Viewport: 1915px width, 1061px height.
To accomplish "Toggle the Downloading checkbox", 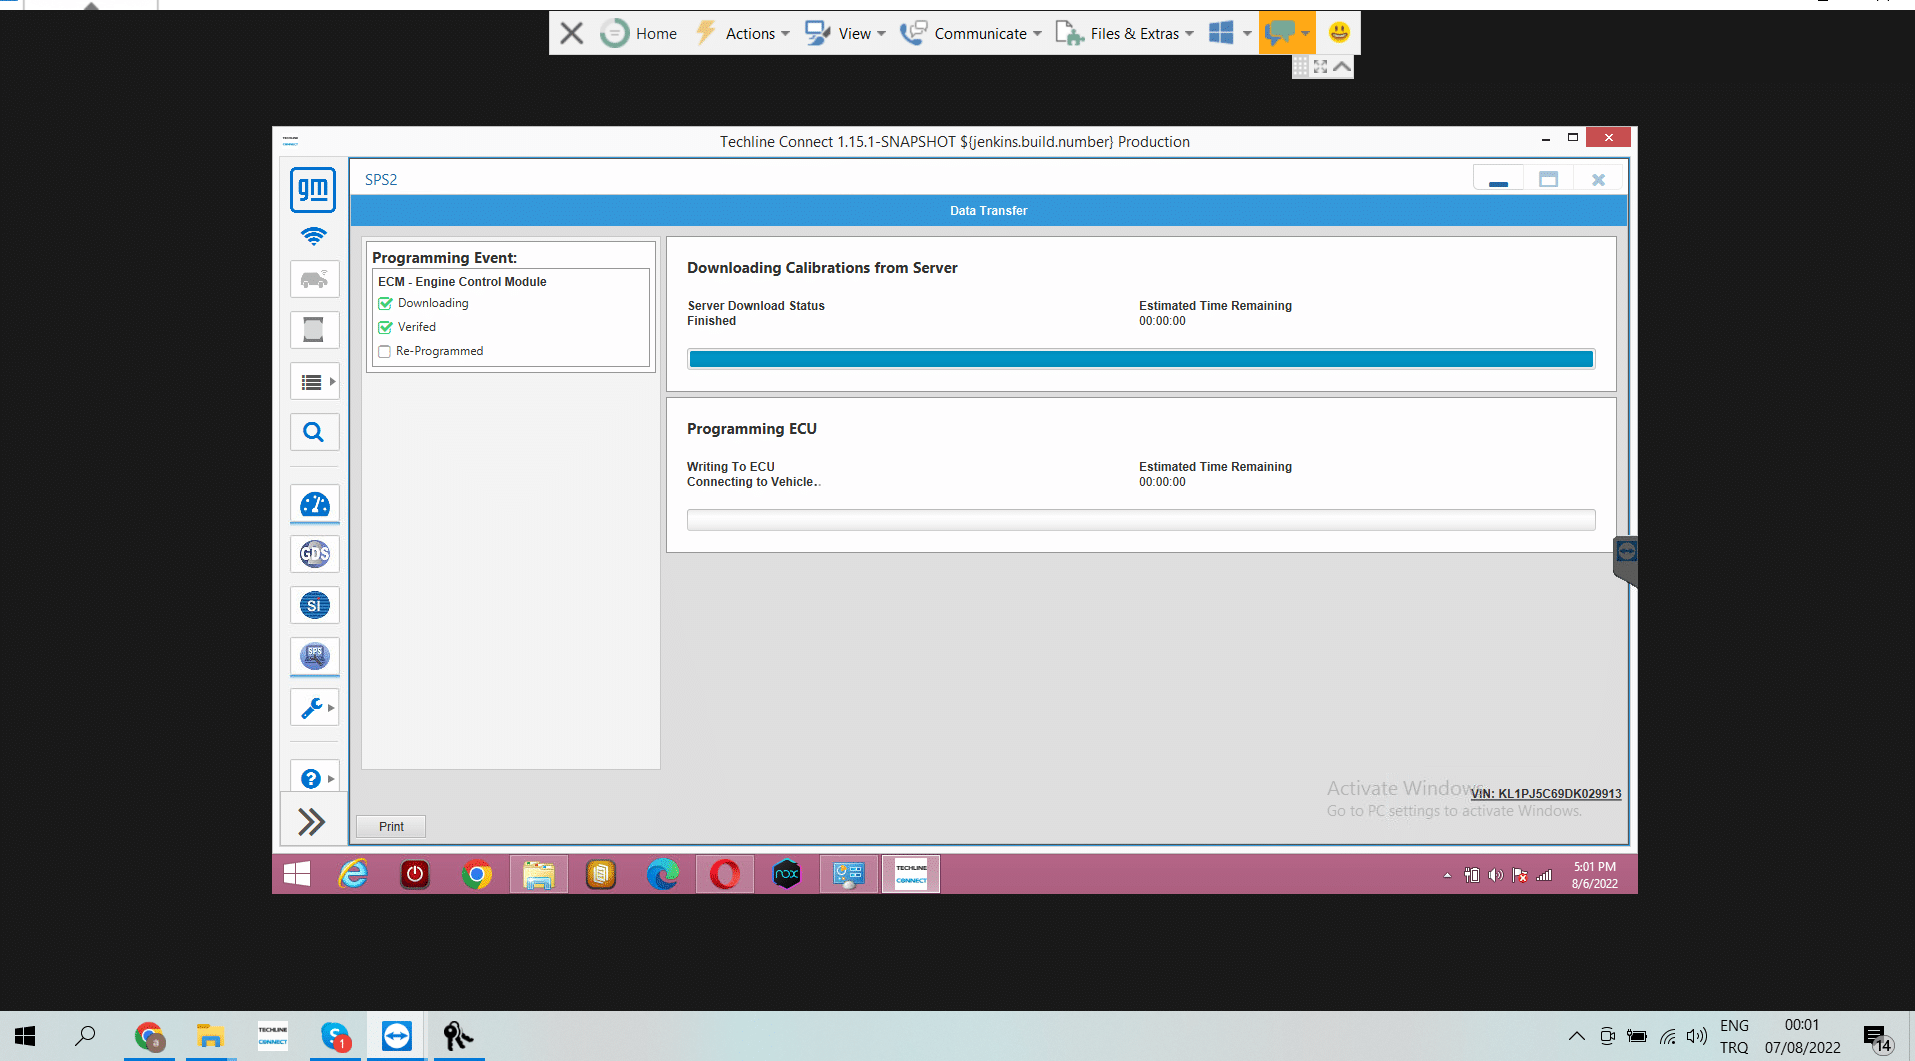I will pos(385,303).
